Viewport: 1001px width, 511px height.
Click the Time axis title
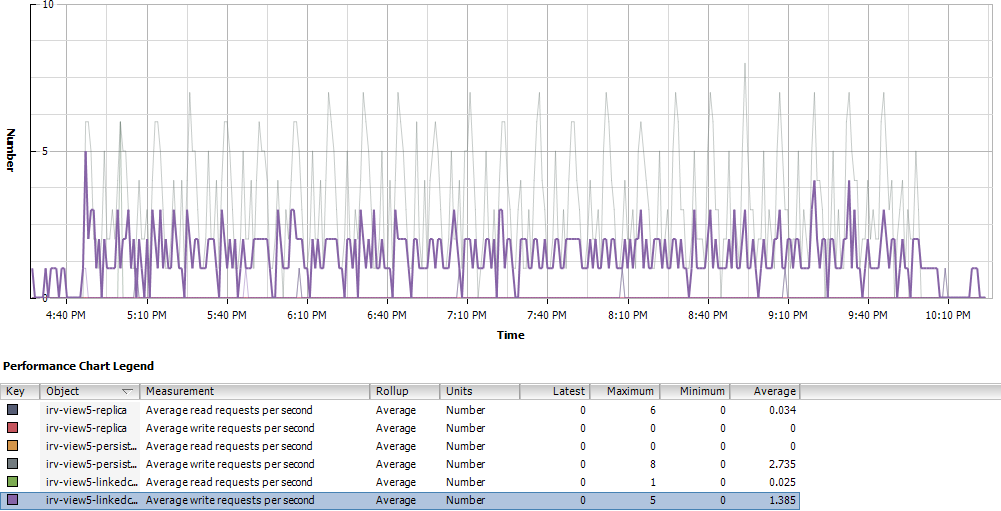511,335
